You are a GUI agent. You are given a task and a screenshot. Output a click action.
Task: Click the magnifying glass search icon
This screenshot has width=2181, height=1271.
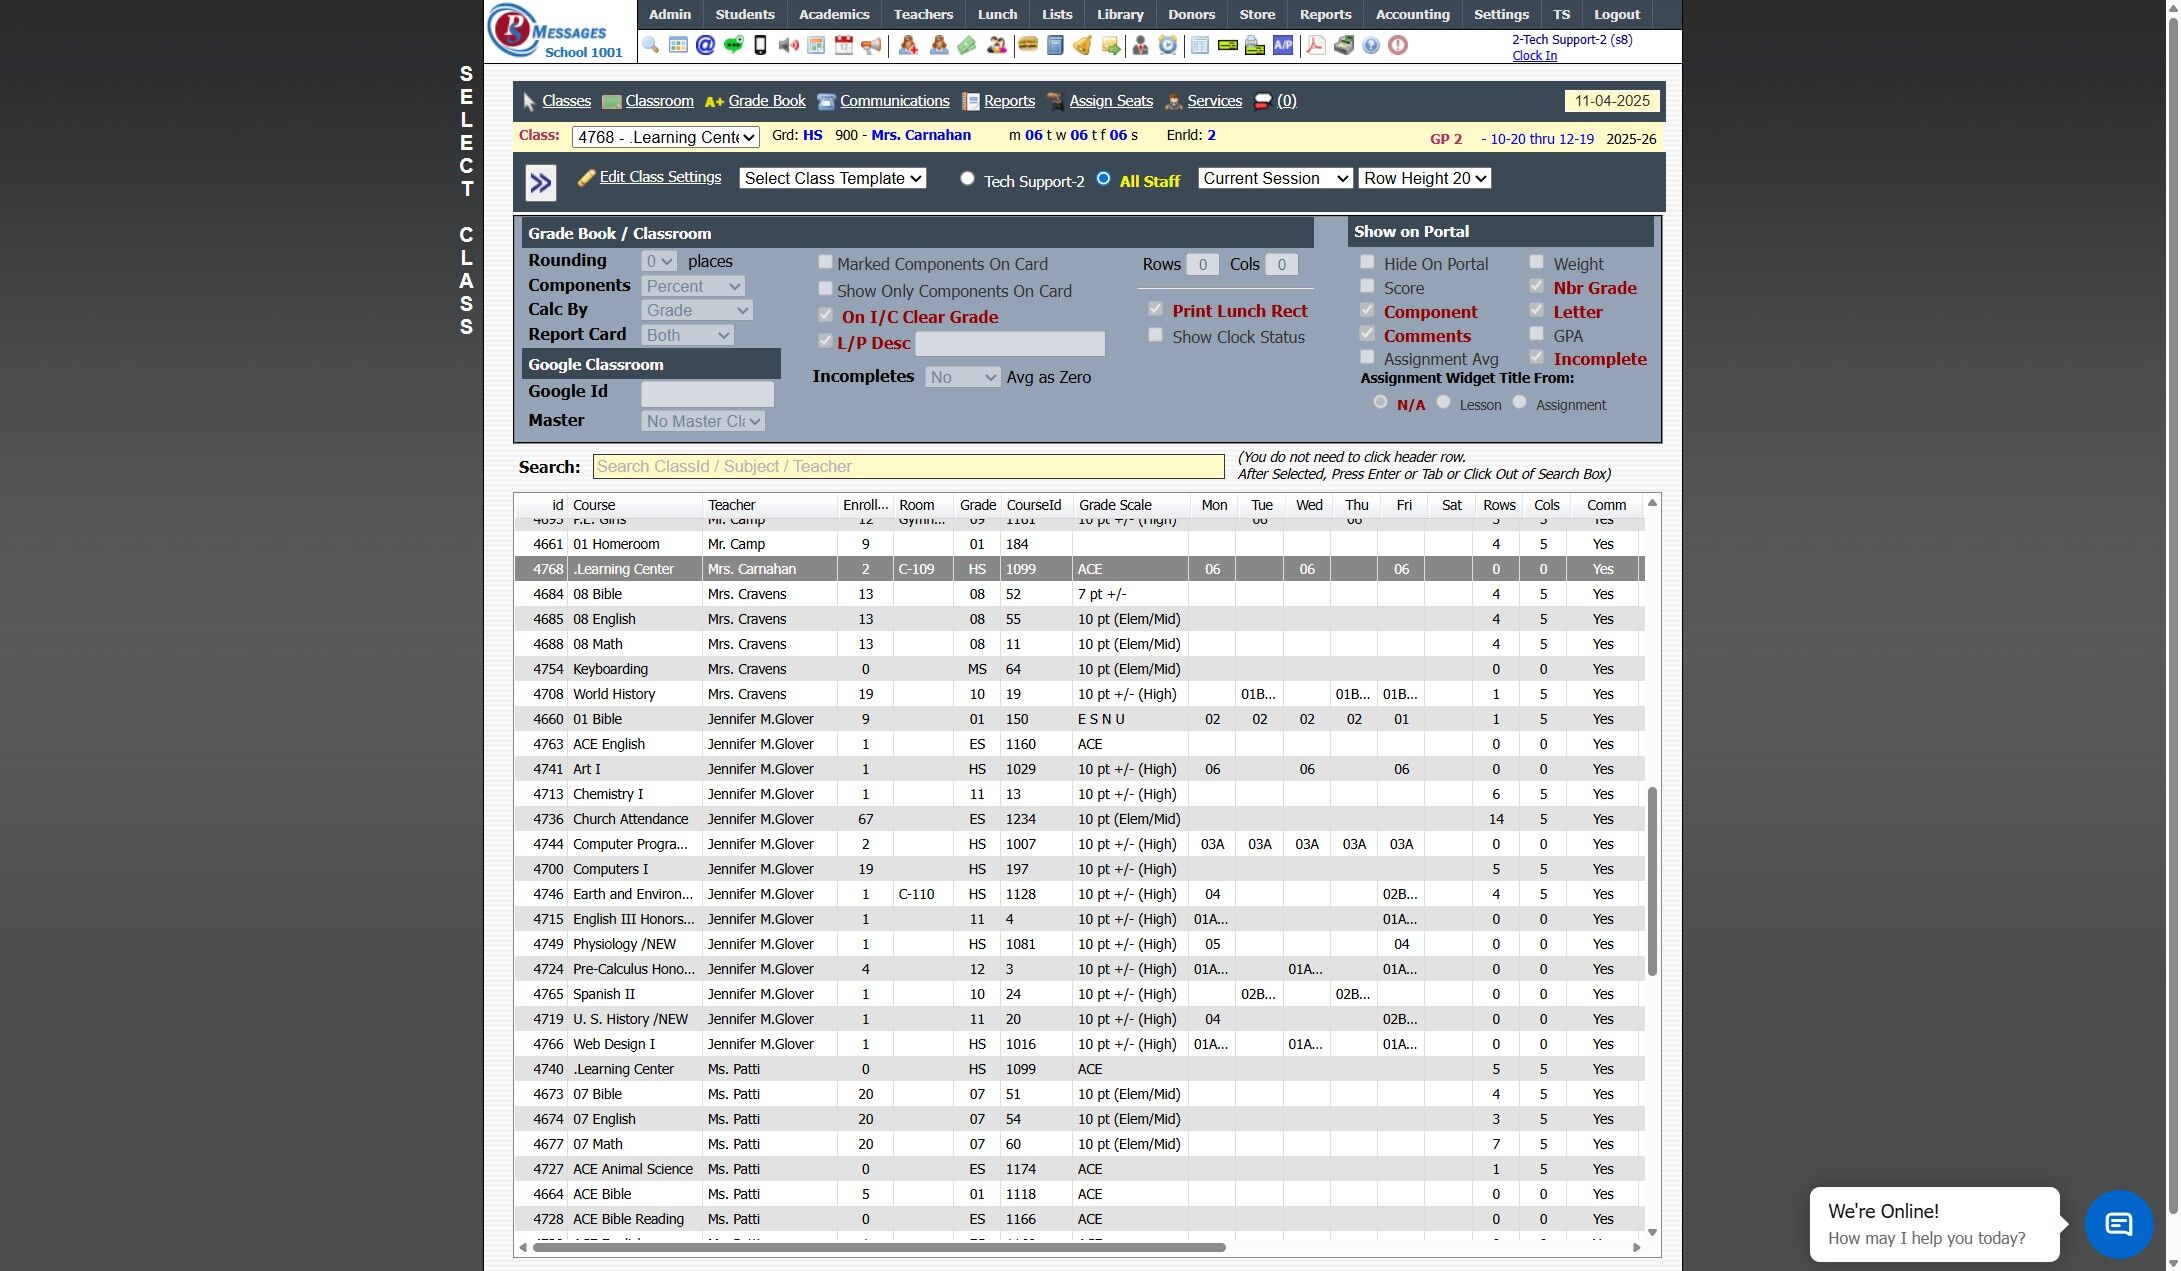tap(651, 45)
